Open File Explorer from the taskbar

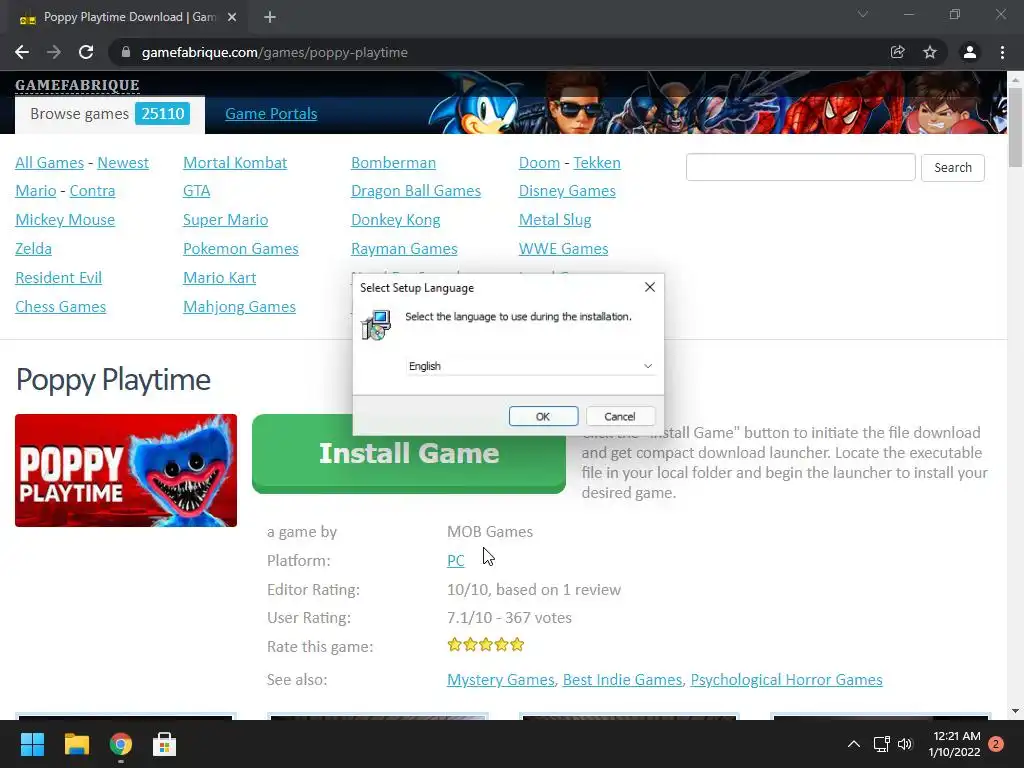coord(76,744)
